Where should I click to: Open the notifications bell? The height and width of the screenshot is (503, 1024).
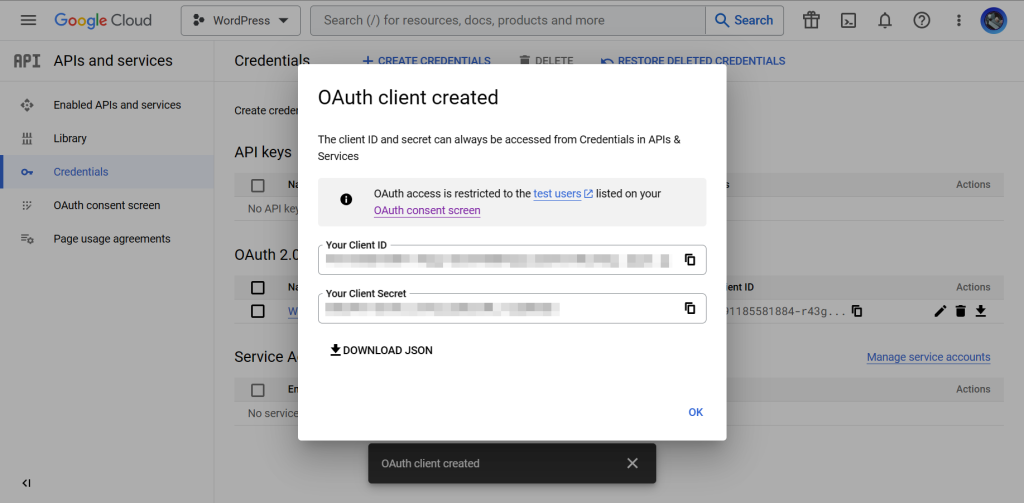[885, 20]
